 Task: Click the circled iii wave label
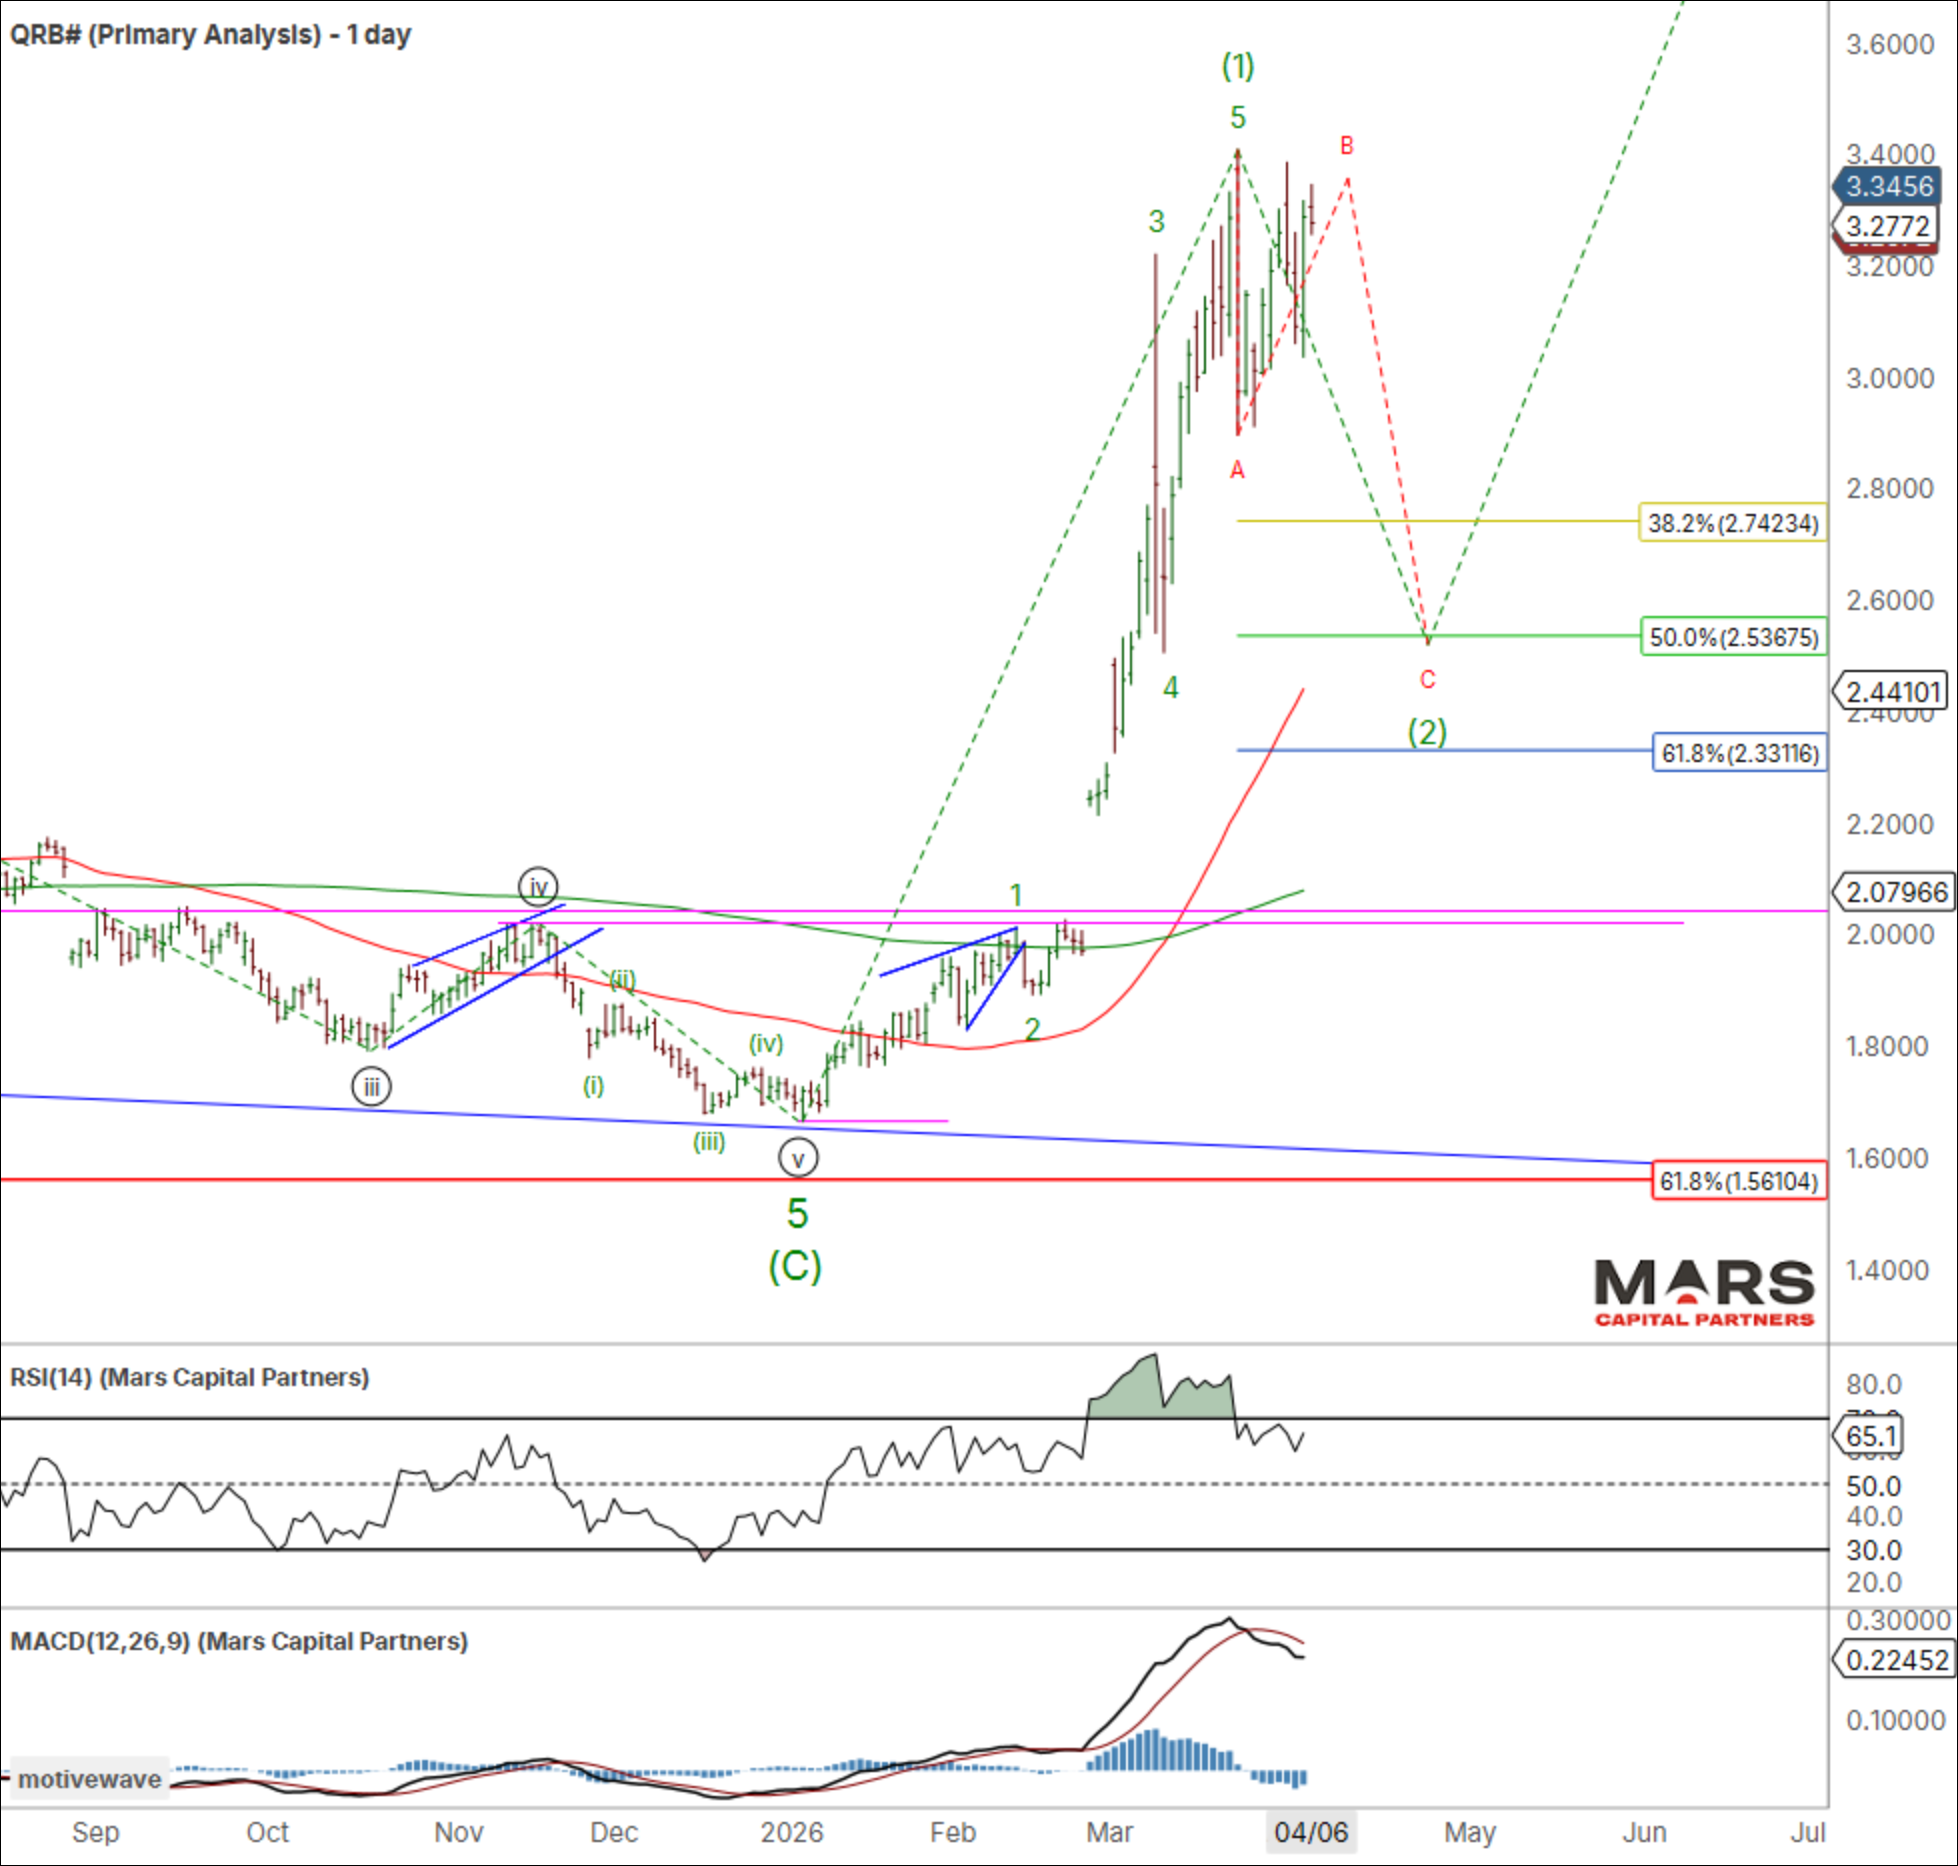coord(371,1087)
